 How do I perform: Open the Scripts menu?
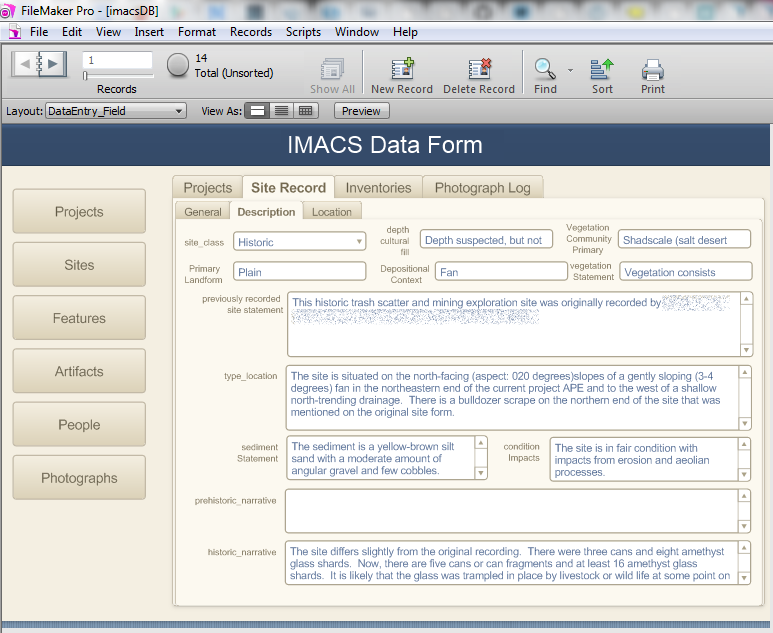[303, 32]
